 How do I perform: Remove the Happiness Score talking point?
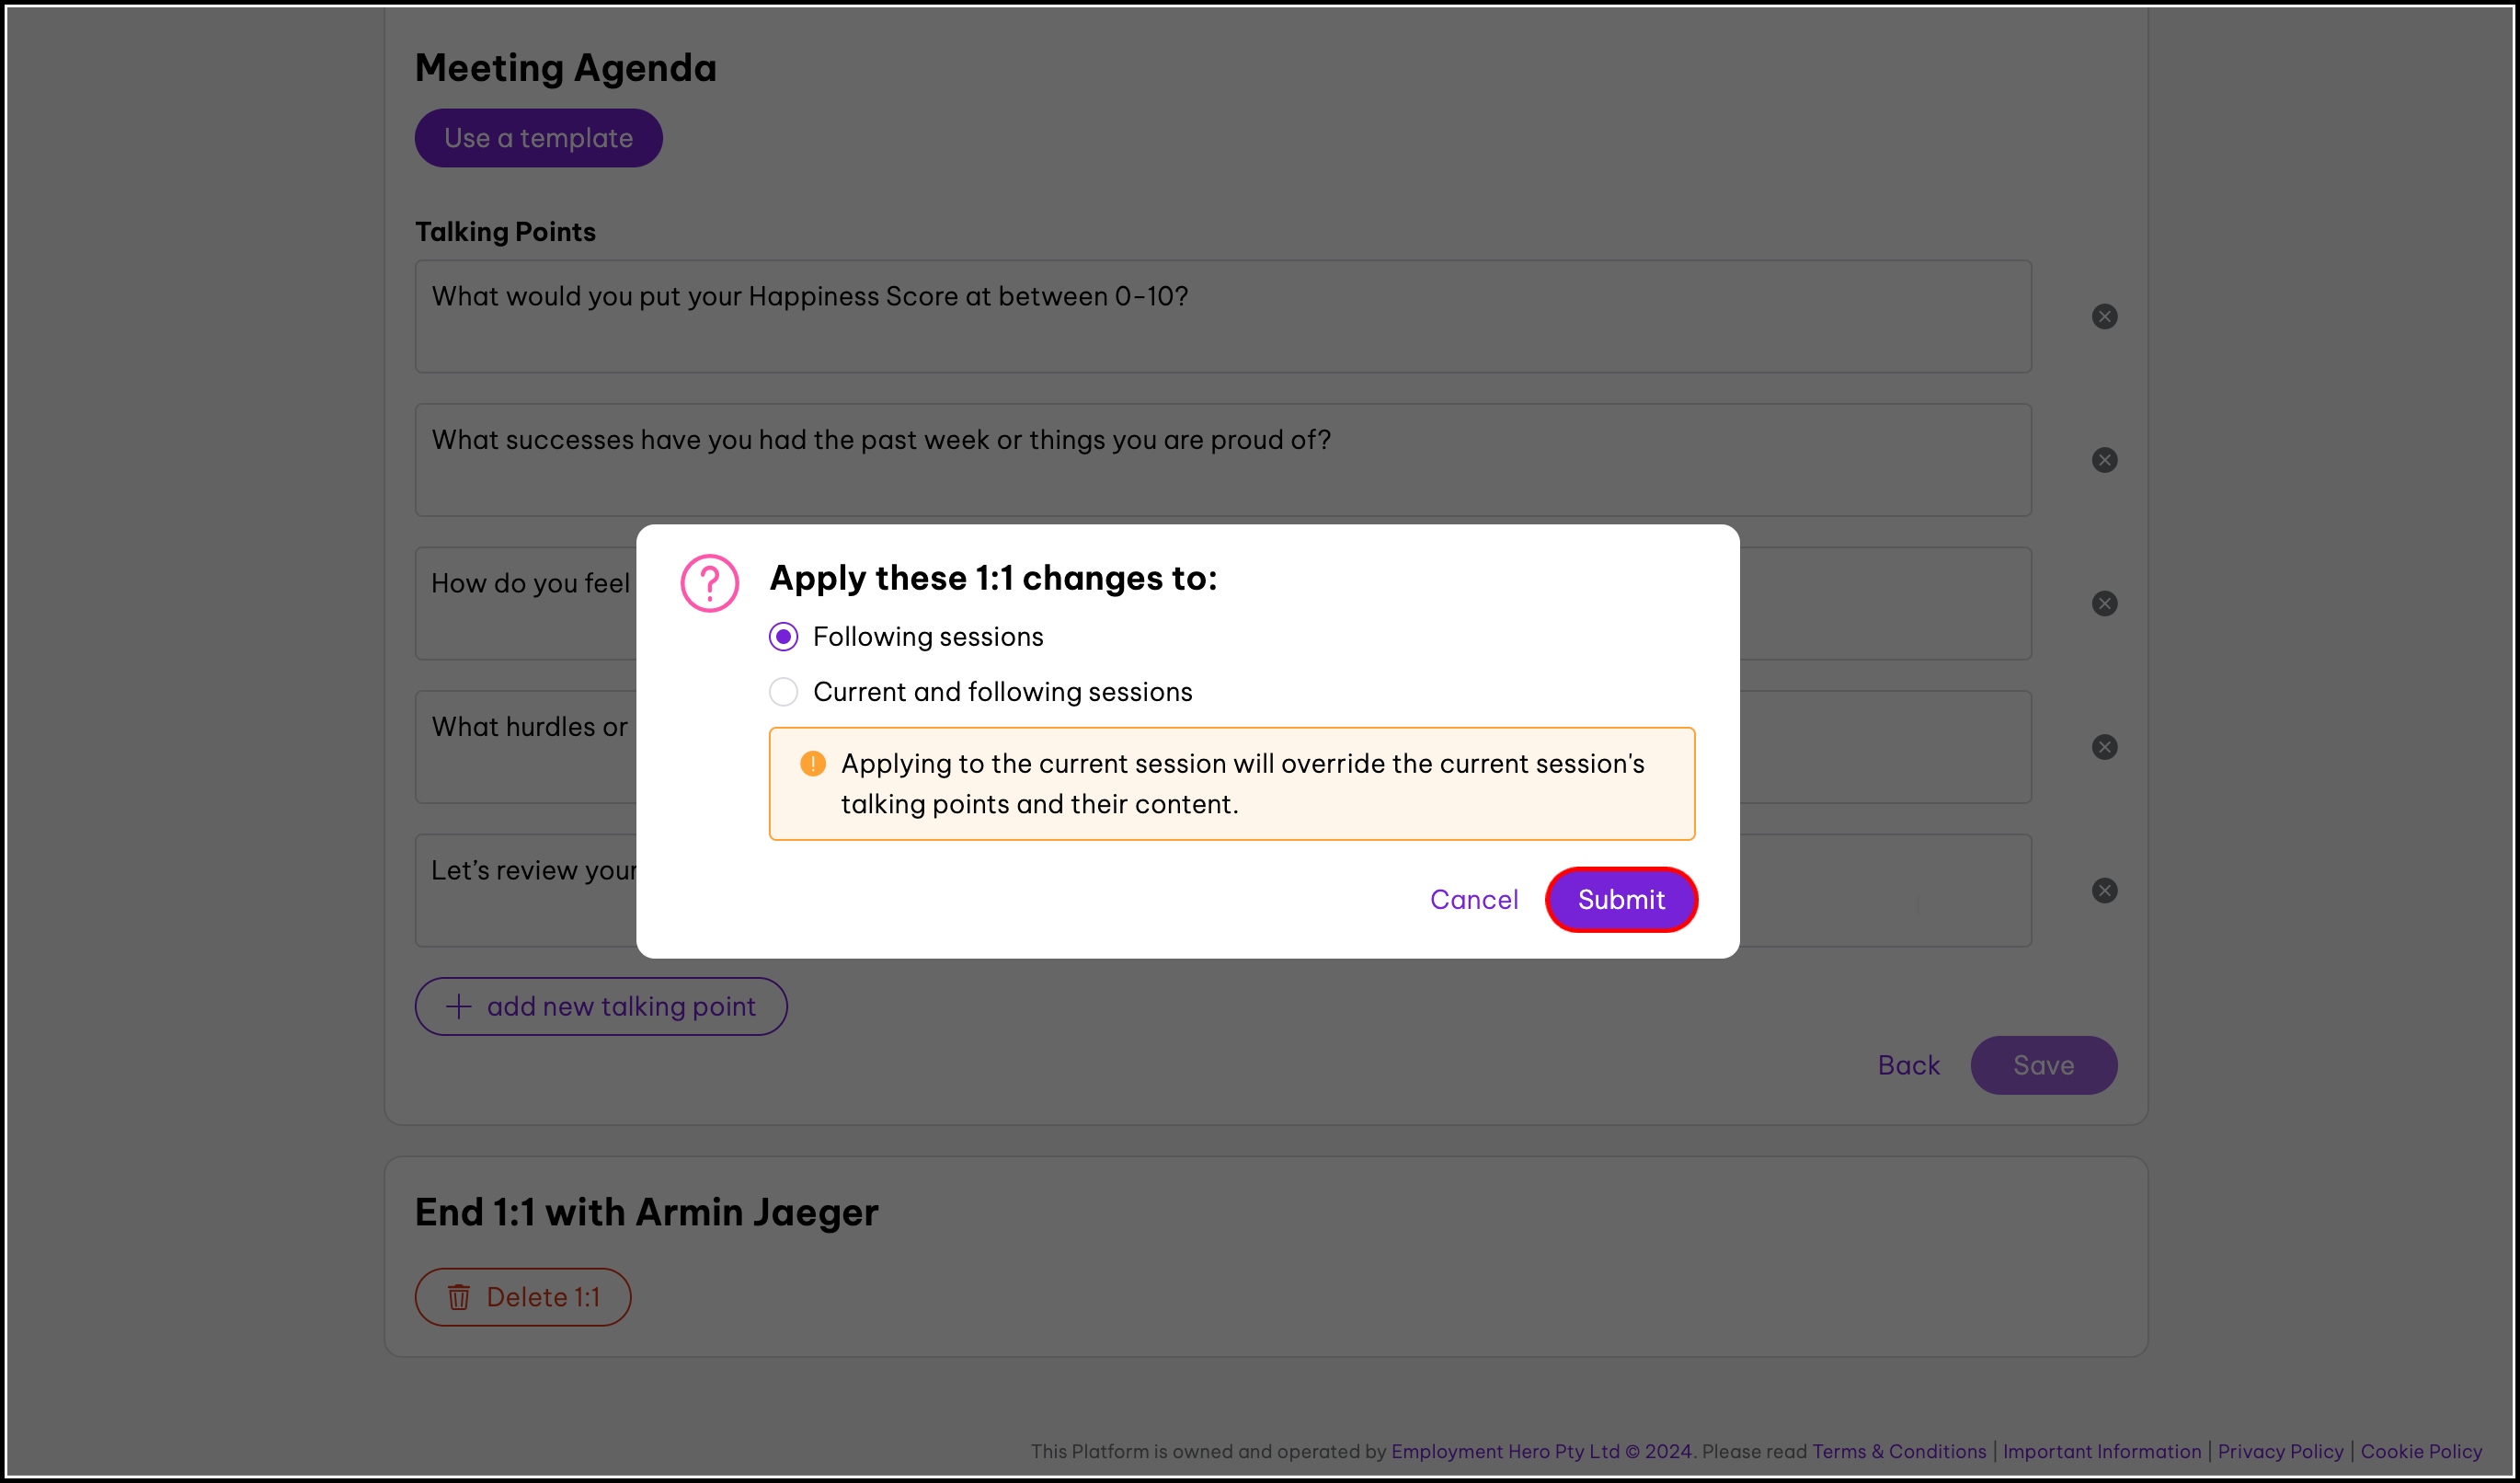point(2104,316)
